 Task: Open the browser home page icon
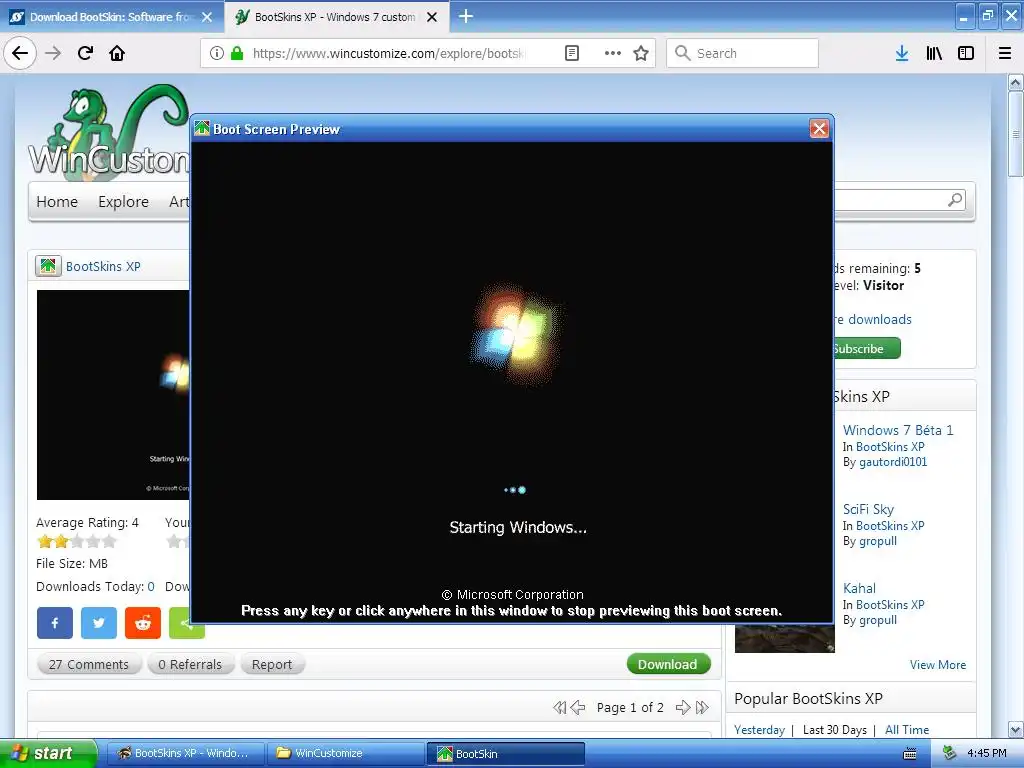117,53
